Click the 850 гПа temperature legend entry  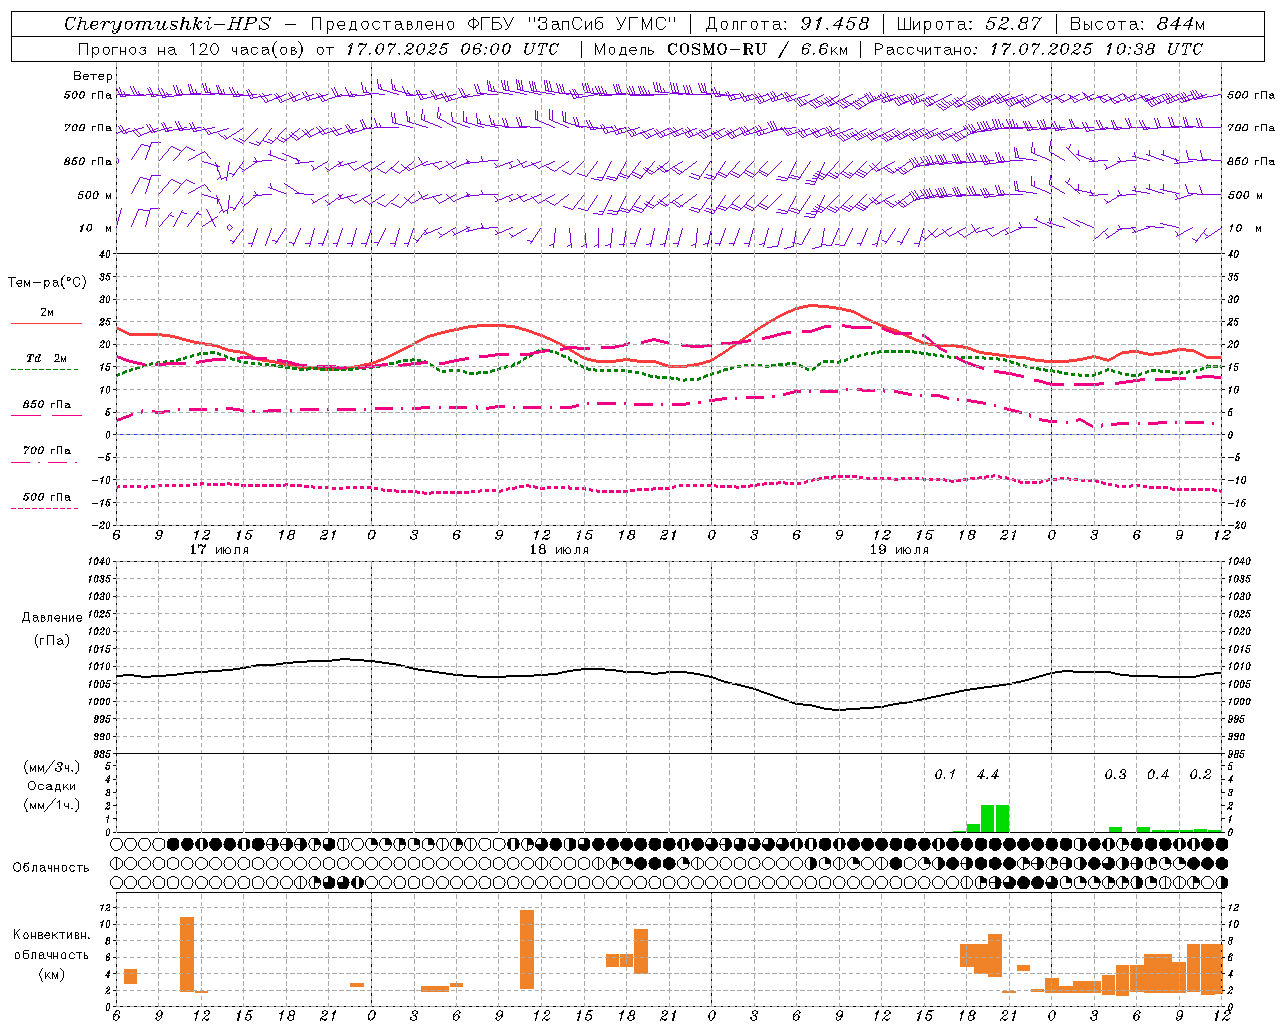pyautogui.click(x=46, y=405)
